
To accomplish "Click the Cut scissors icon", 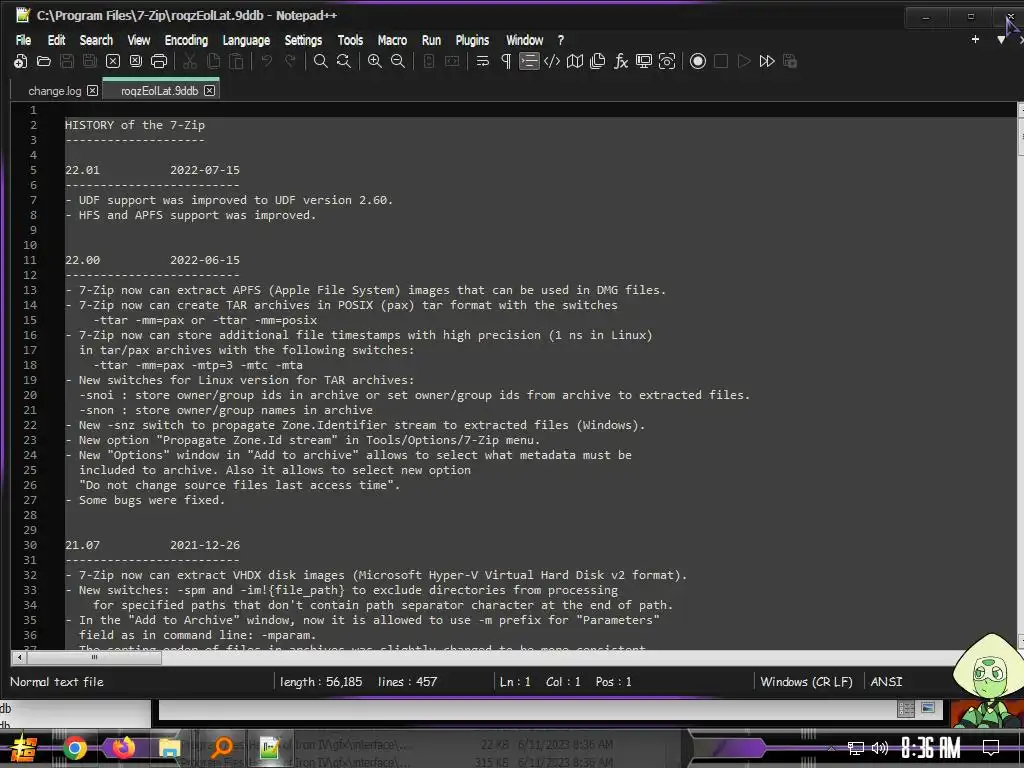I will pos(190,61).
